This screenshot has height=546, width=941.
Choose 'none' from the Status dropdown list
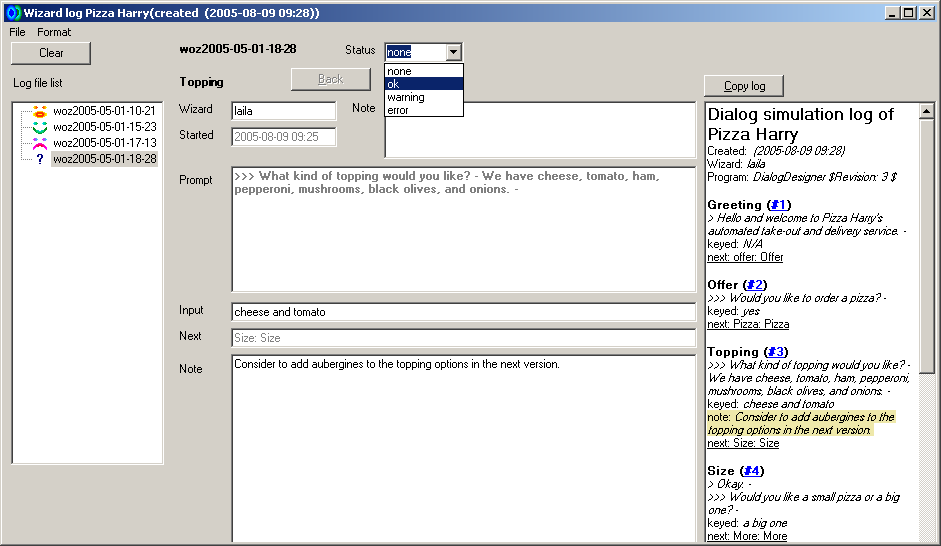(424, 71)
